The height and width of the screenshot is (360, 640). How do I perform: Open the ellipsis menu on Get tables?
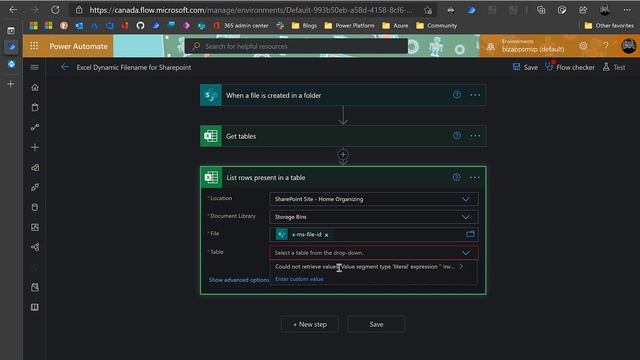click(475, 136)
